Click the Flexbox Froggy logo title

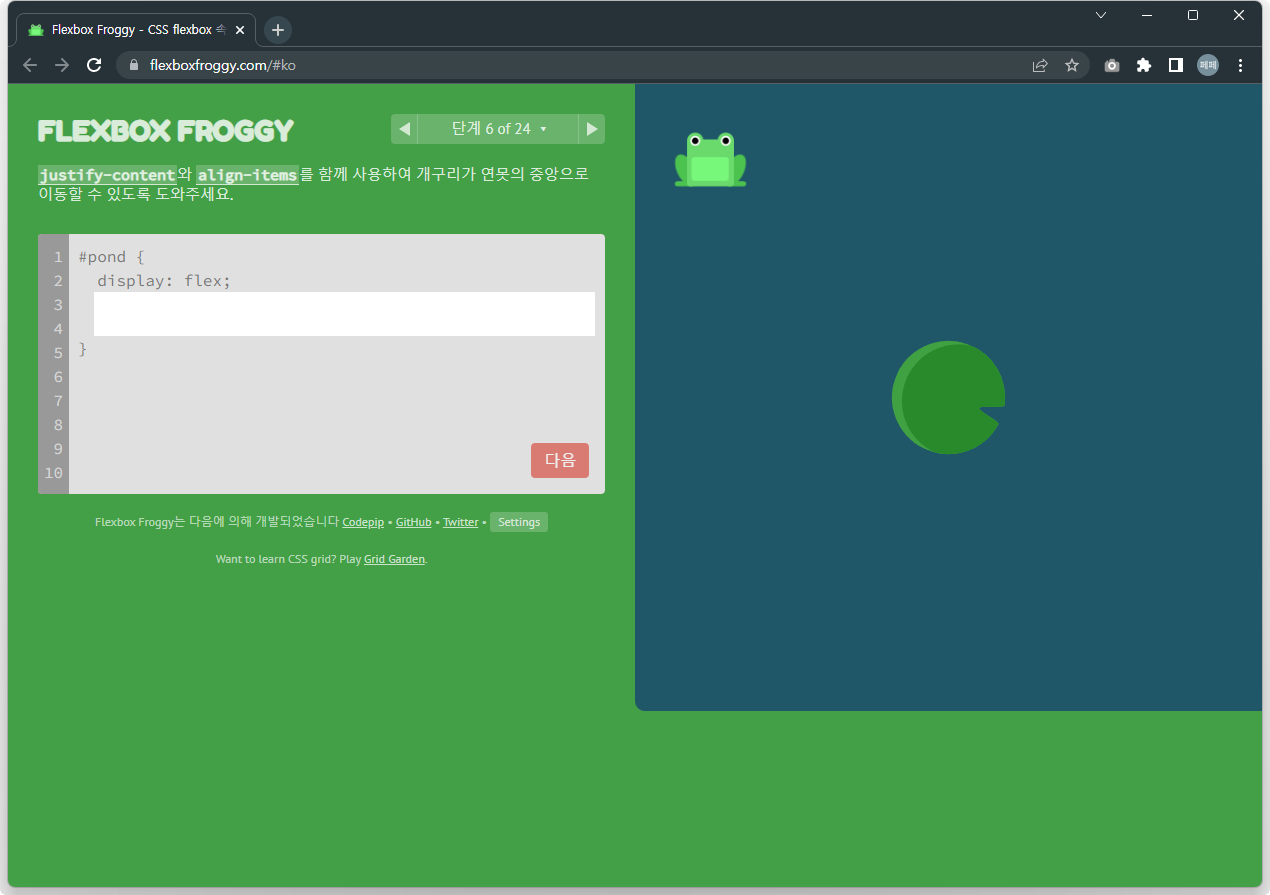pyautogui.click(x=166, y=131)
